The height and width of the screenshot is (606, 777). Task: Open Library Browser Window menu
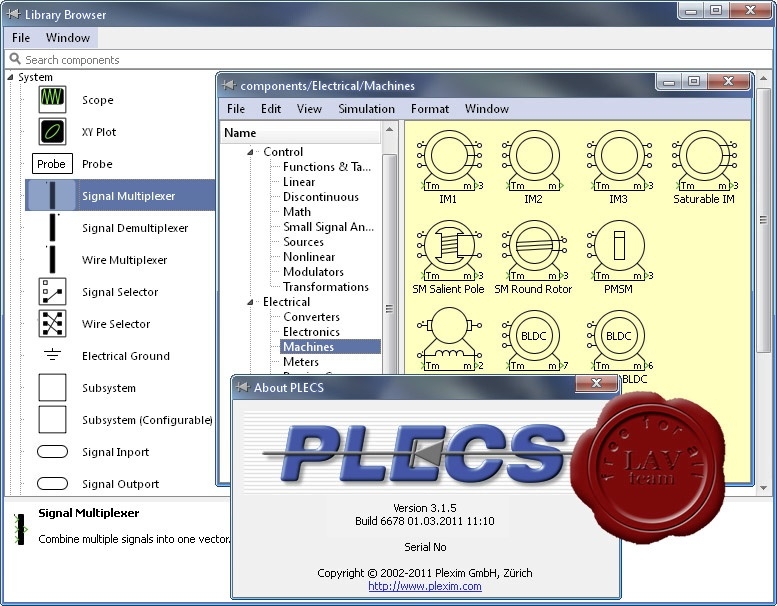(68, 38)
